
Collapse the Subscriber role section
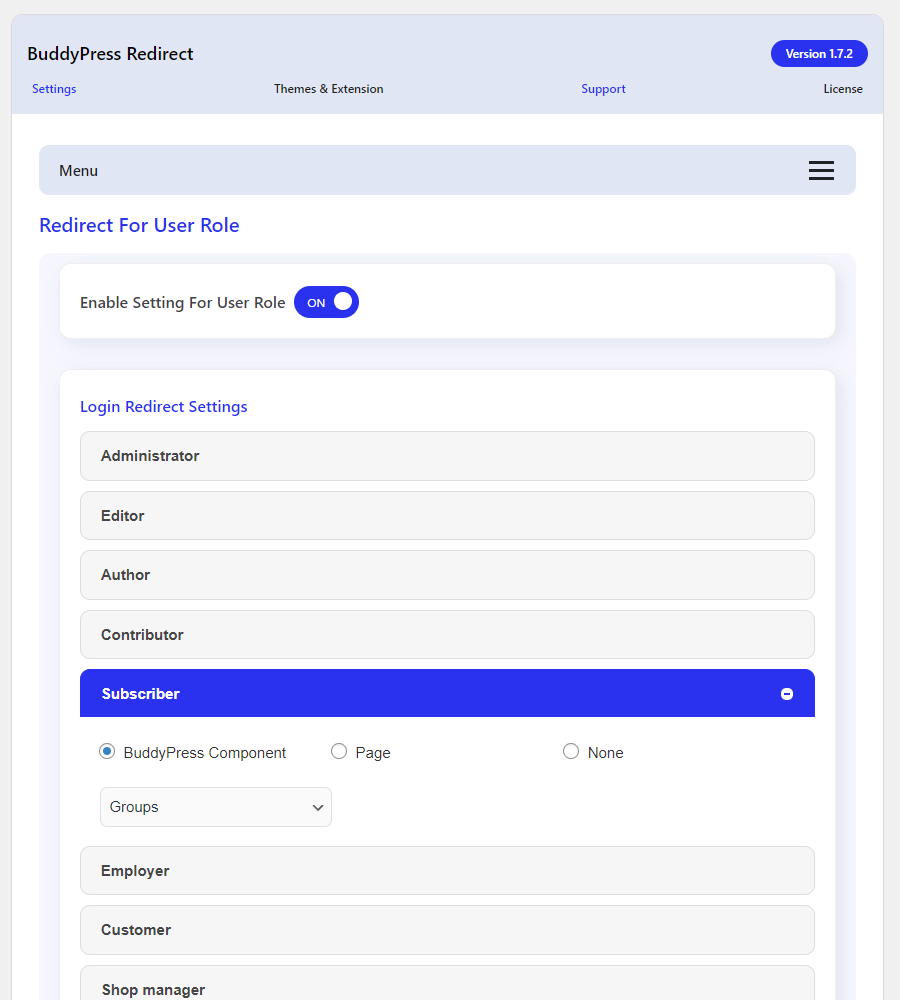pos(447,693)
